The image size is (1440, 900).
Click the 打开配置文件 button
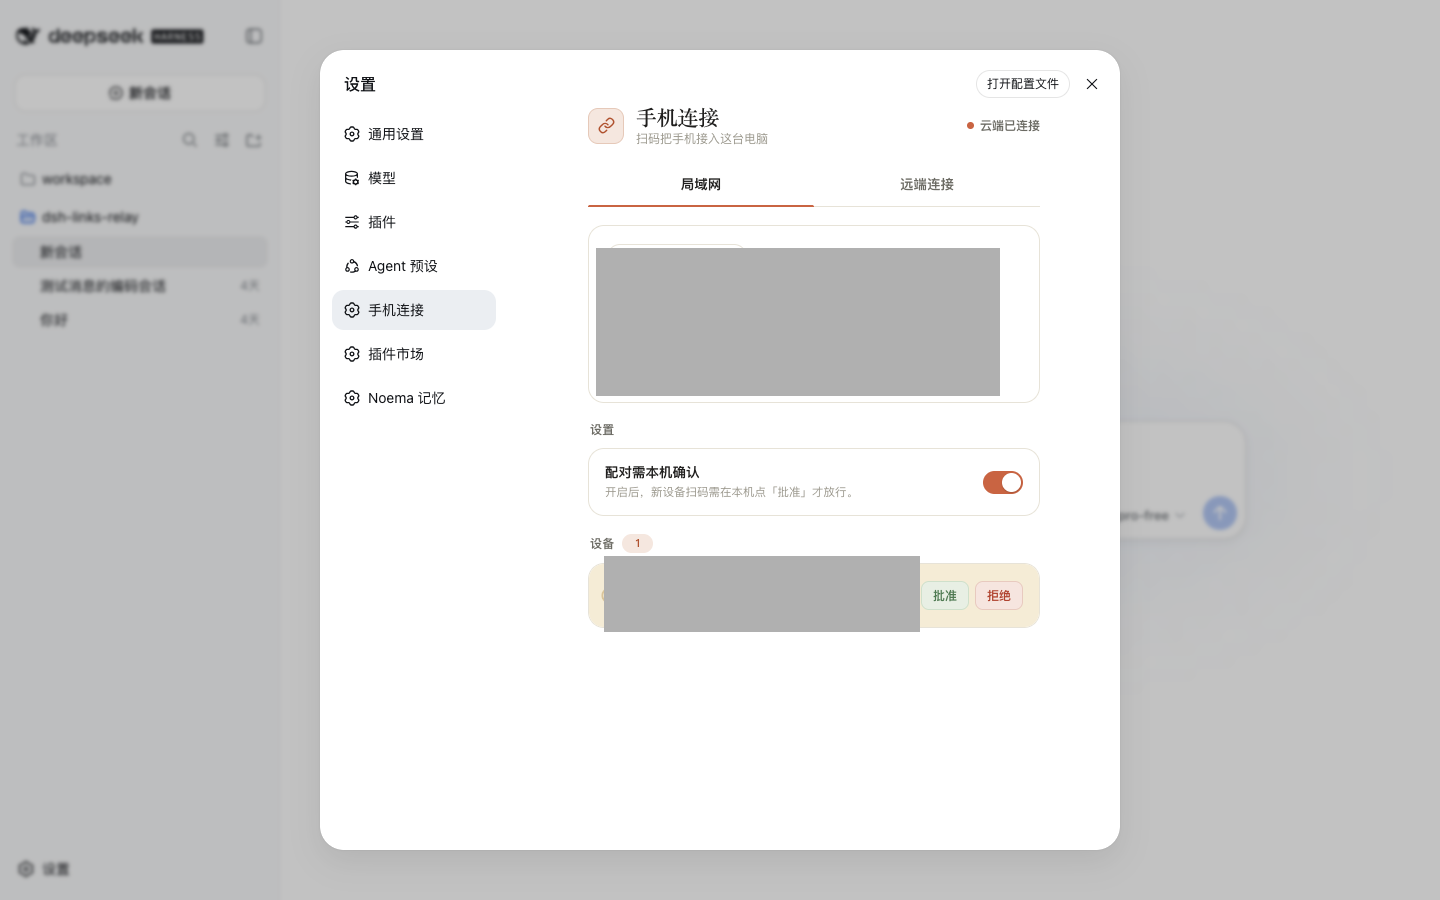1023,84
